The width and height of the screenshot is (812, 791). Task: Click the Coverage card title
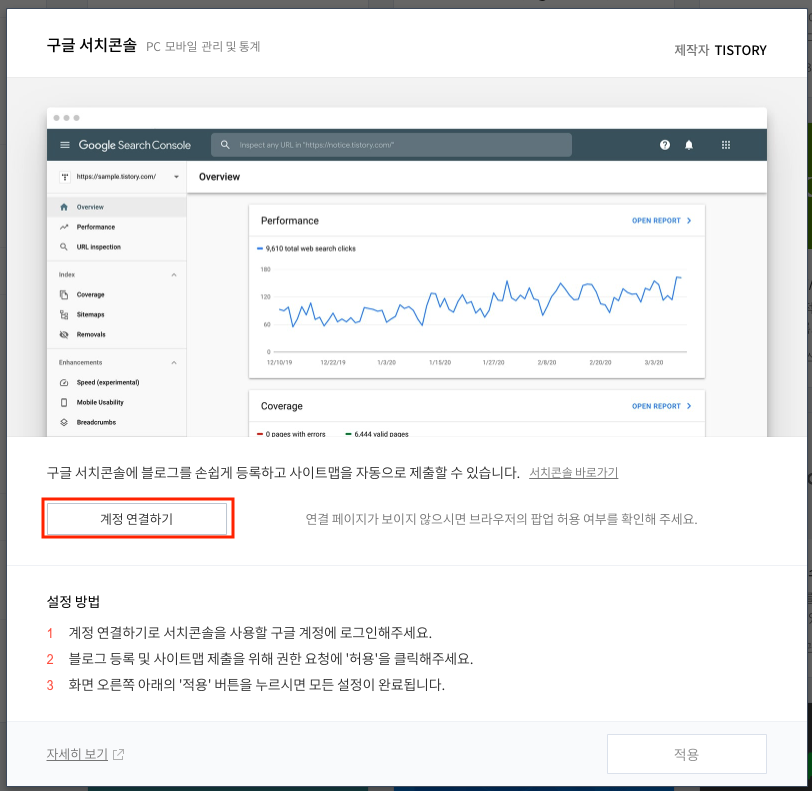point(282,406)
